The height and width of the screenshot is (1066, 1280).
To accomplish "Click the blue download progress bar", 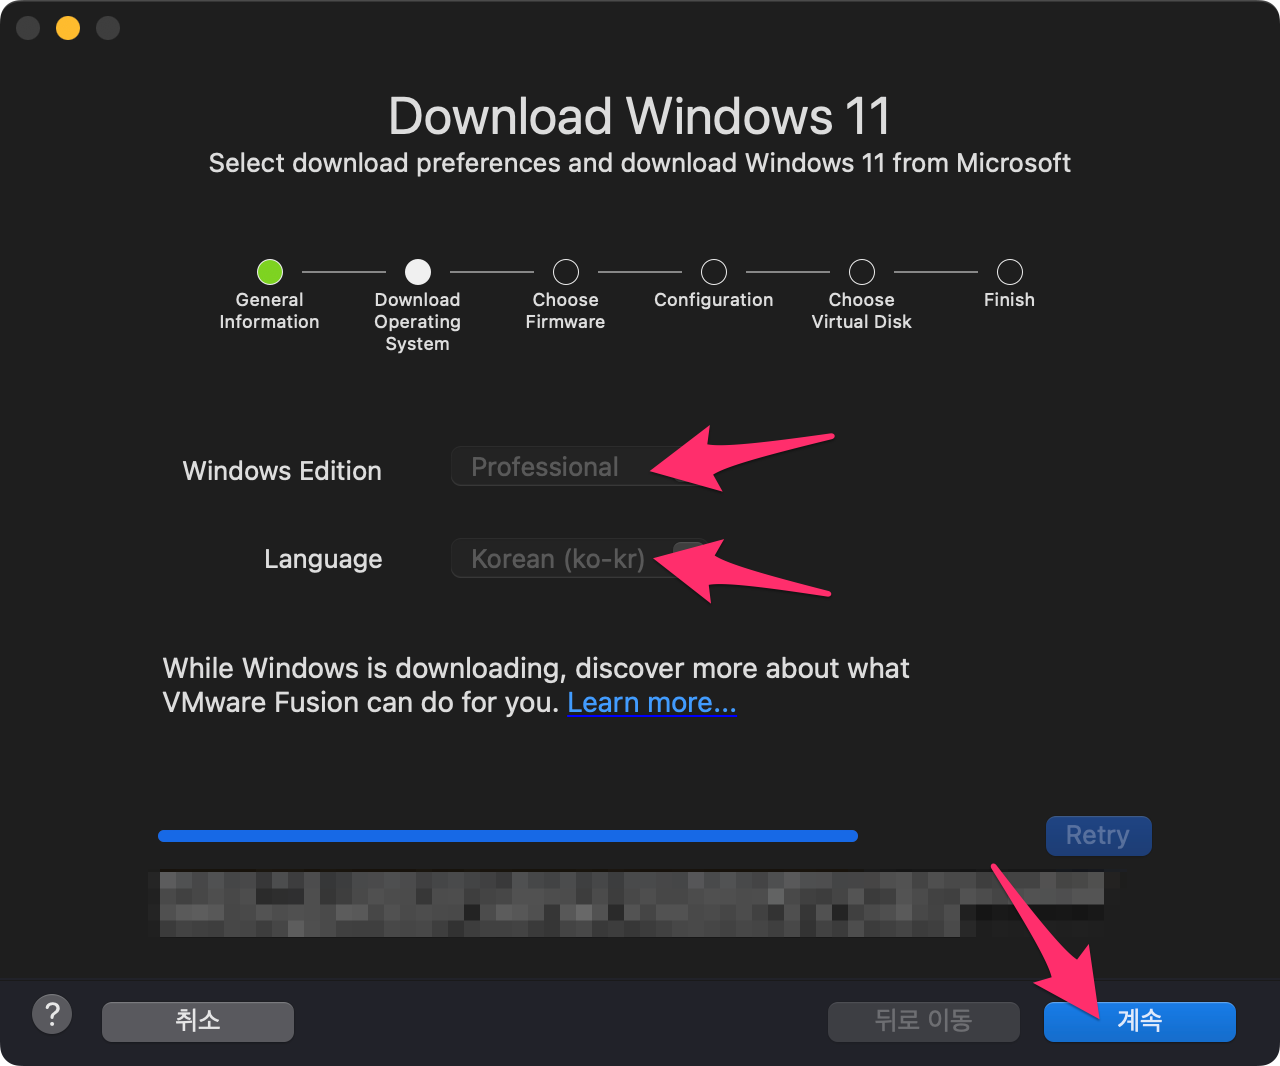I will coord(508,836).
